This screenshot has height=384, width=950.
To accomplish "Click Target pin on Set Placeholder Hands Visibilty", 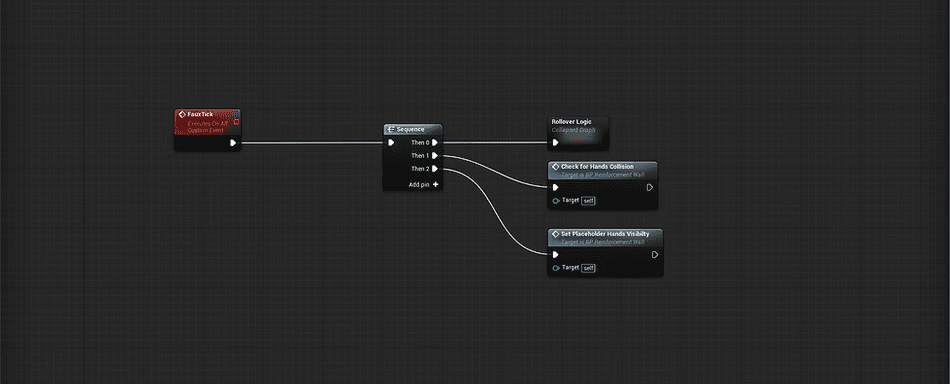I will [x=556, y=268].
